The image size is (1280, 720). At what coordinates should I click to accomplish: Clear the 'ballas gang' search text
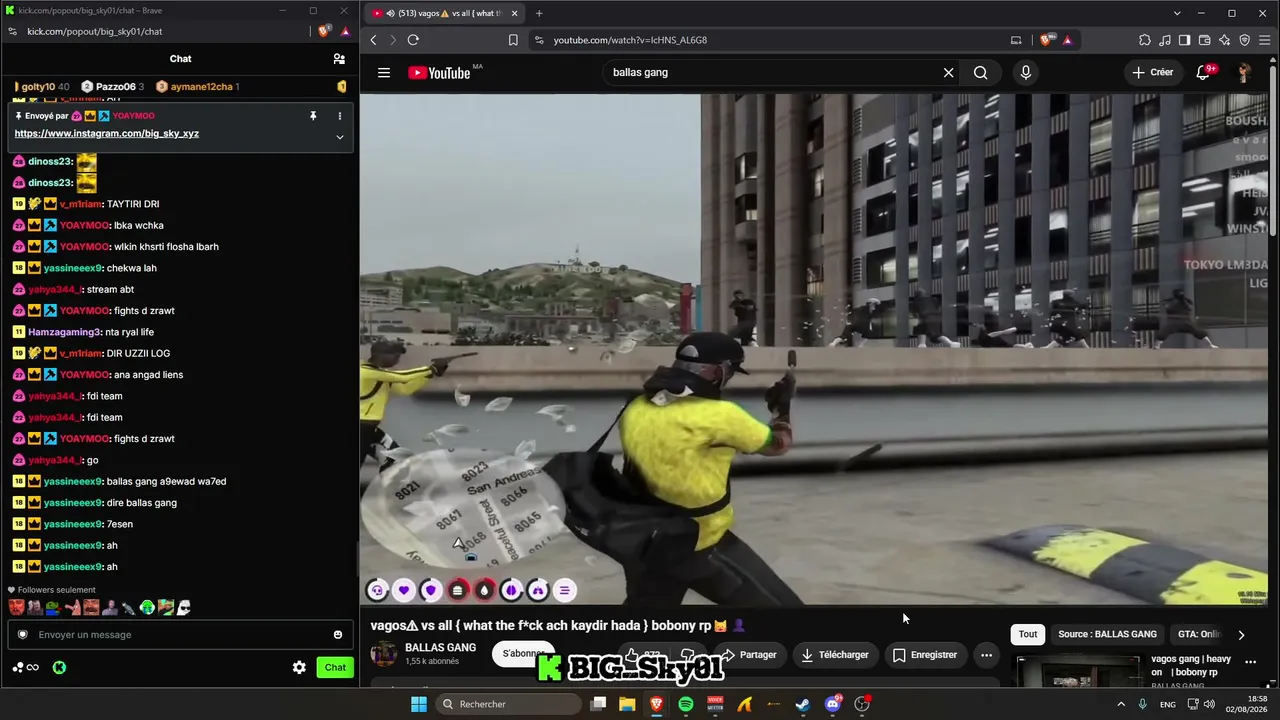[948, 72]
